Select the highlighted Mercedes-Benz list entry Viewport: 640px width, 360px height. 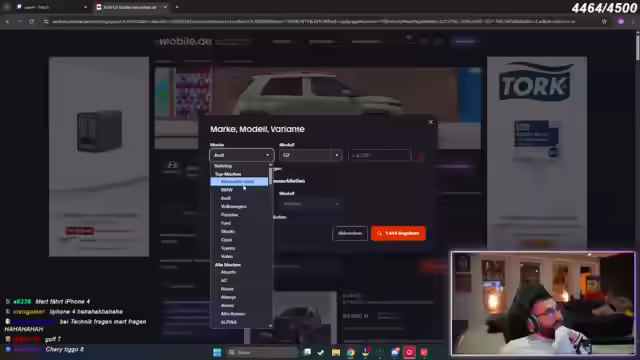coord(239,182)
